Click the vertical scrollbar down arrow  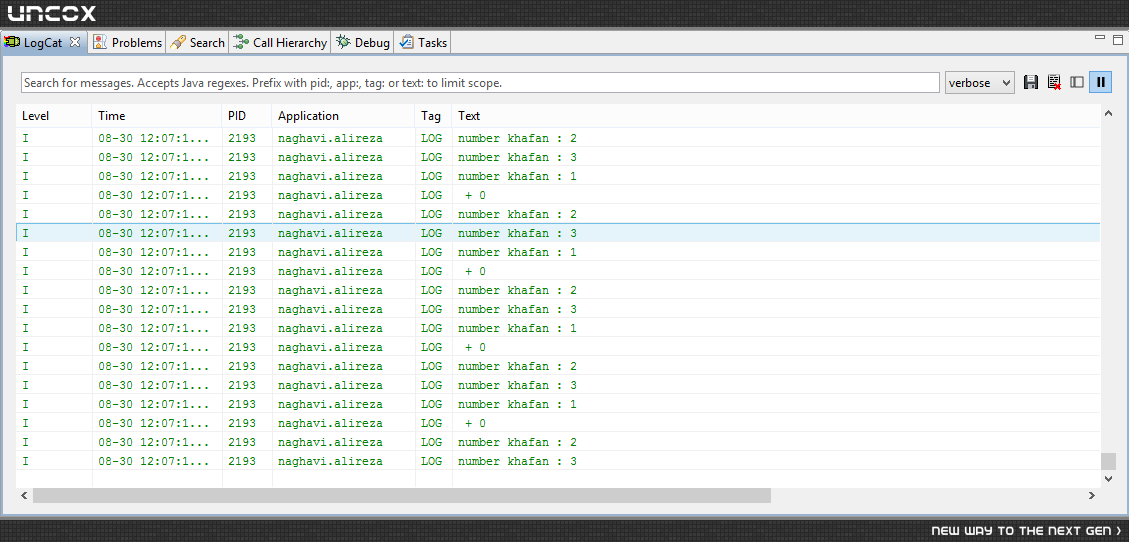(1108, 478)
